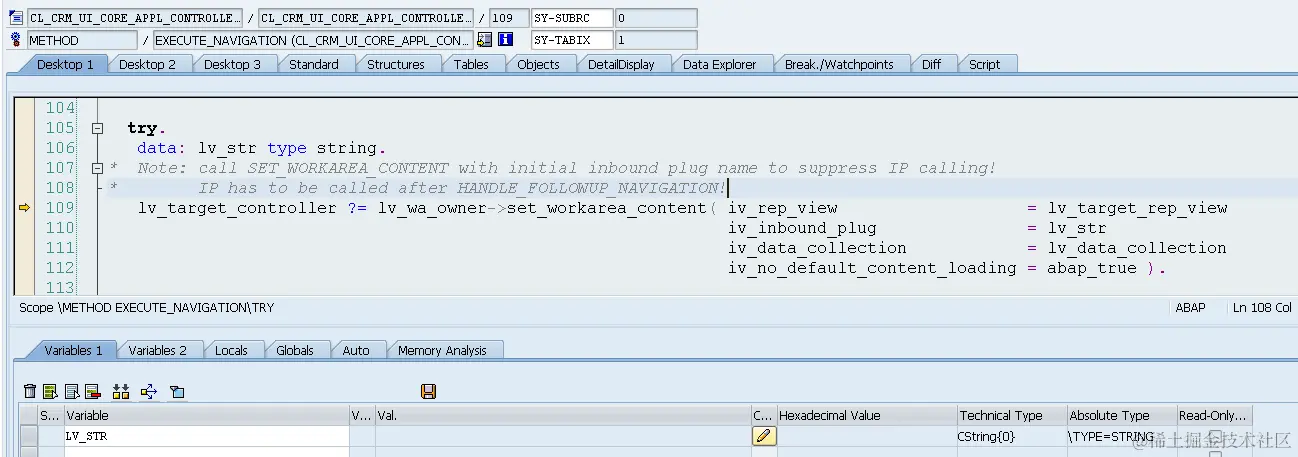Switch to Desktop 1 tab
Viewport: 1298px width, 457px height.
65,64
